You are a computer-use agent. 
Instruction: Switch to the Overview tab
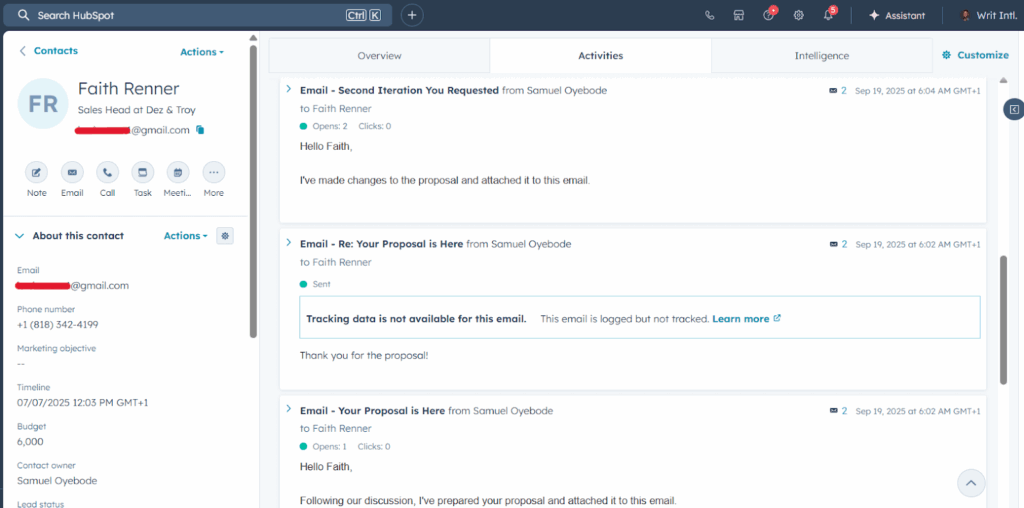[379, 56]
